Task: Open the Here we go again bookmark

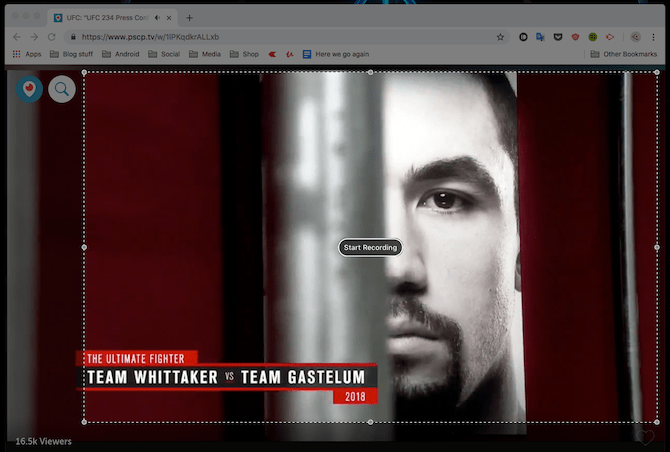Action: point(338,54)
